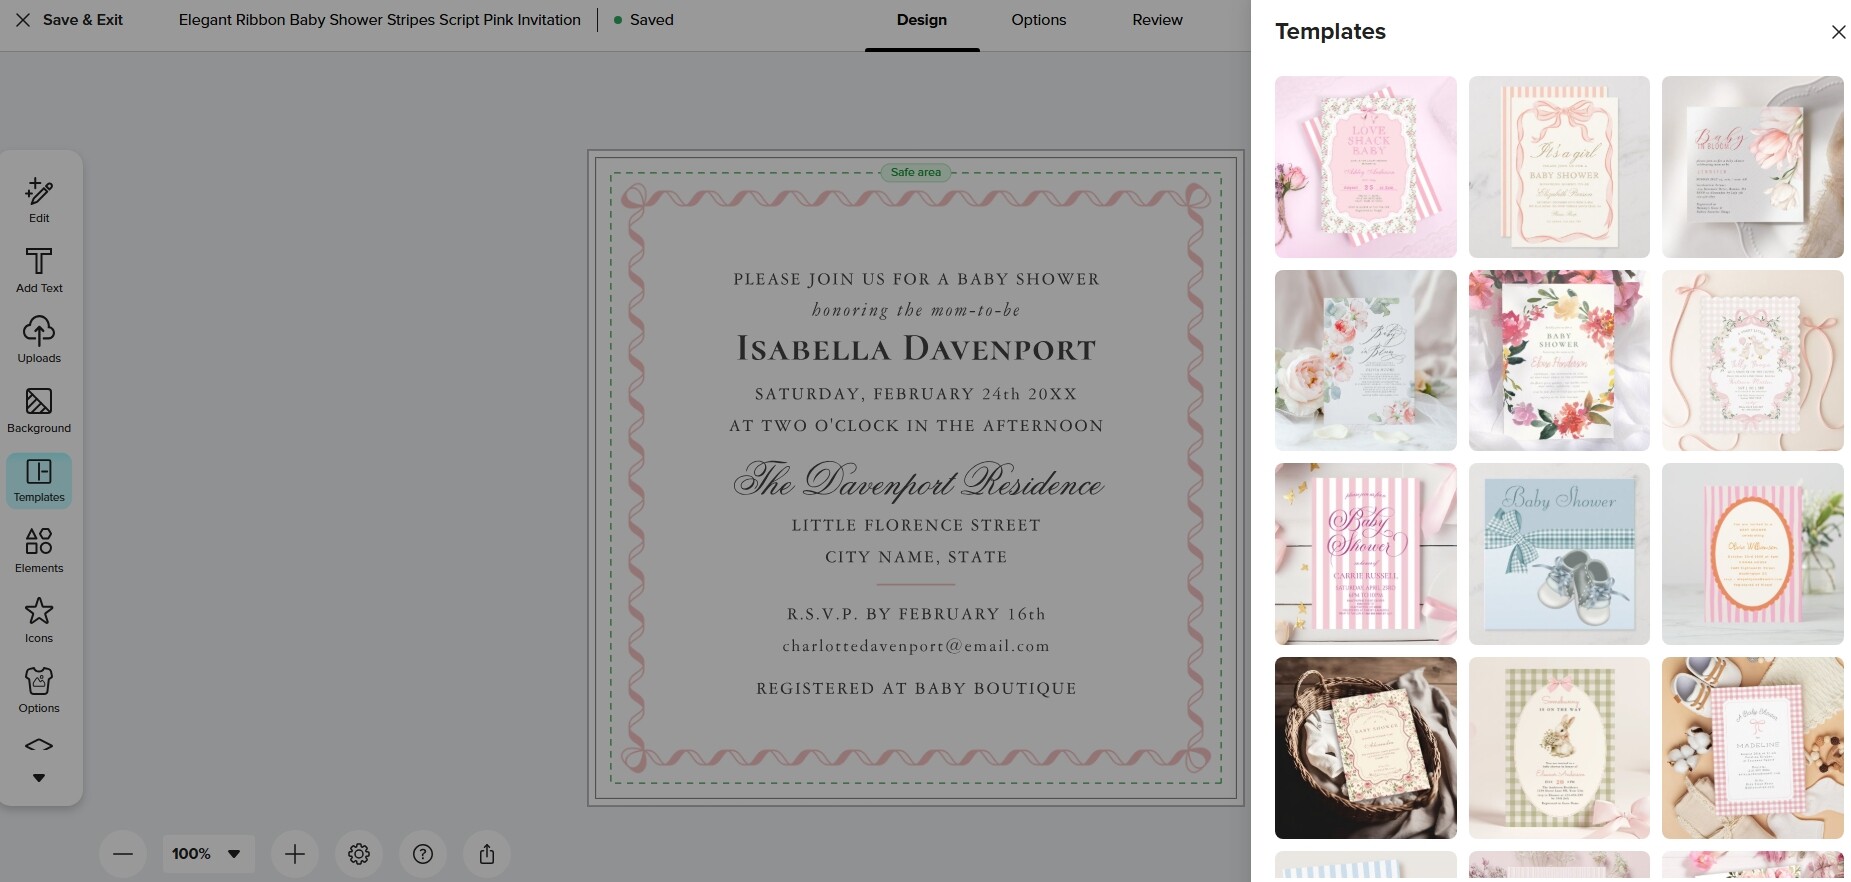Image resolution: width=1851 pixels, height=882 pixels.
Task: Select the Templates sidebar tool
Action: (39, 481)
